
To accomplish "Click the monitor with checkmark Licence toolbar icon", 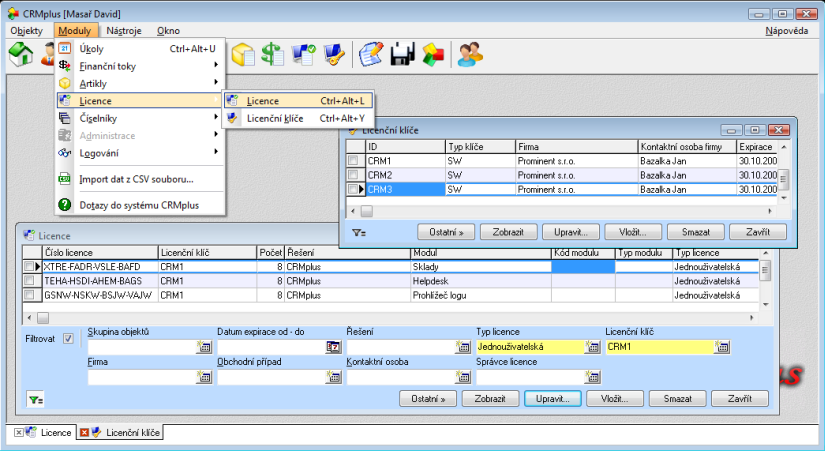I will (x=304, y=54).
